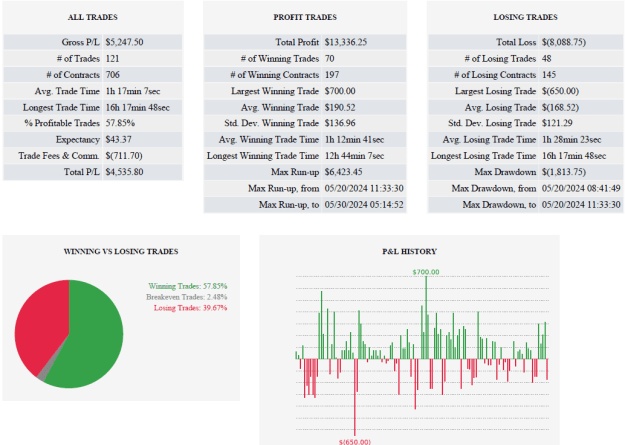Viewport: 625px width, 445px height.
Task: Click Avg. Losing Trade Time value 1h 28min 23sec
Action: click(572, 140)
